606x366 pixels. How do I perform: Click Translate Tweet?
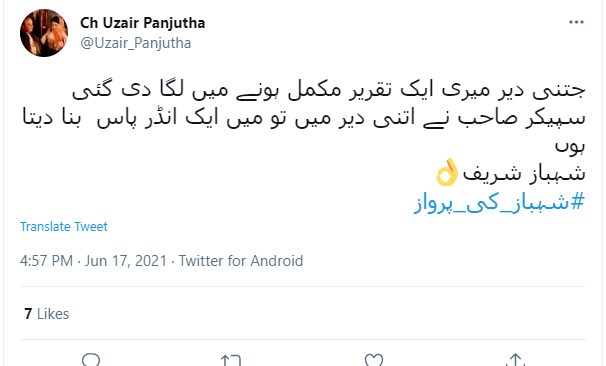coord(64,226)
